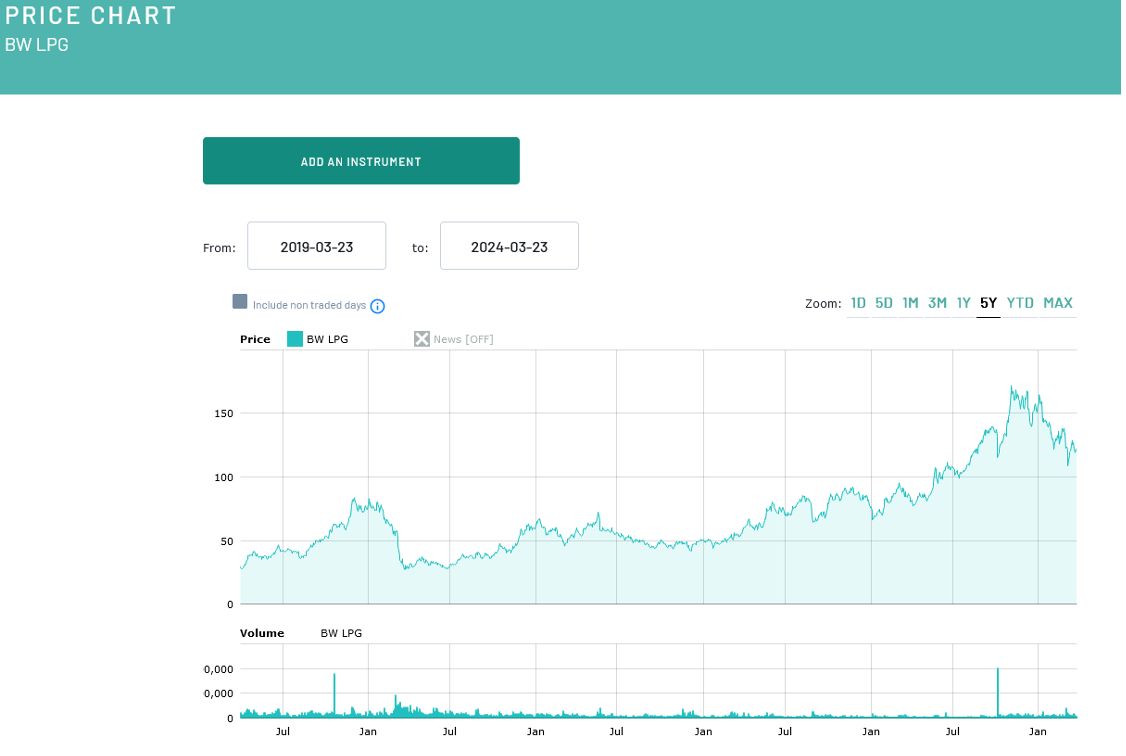Click the Price Chart heading
Image resolution: width=1126 pixels, height=756 pixels.
(91, 16)
